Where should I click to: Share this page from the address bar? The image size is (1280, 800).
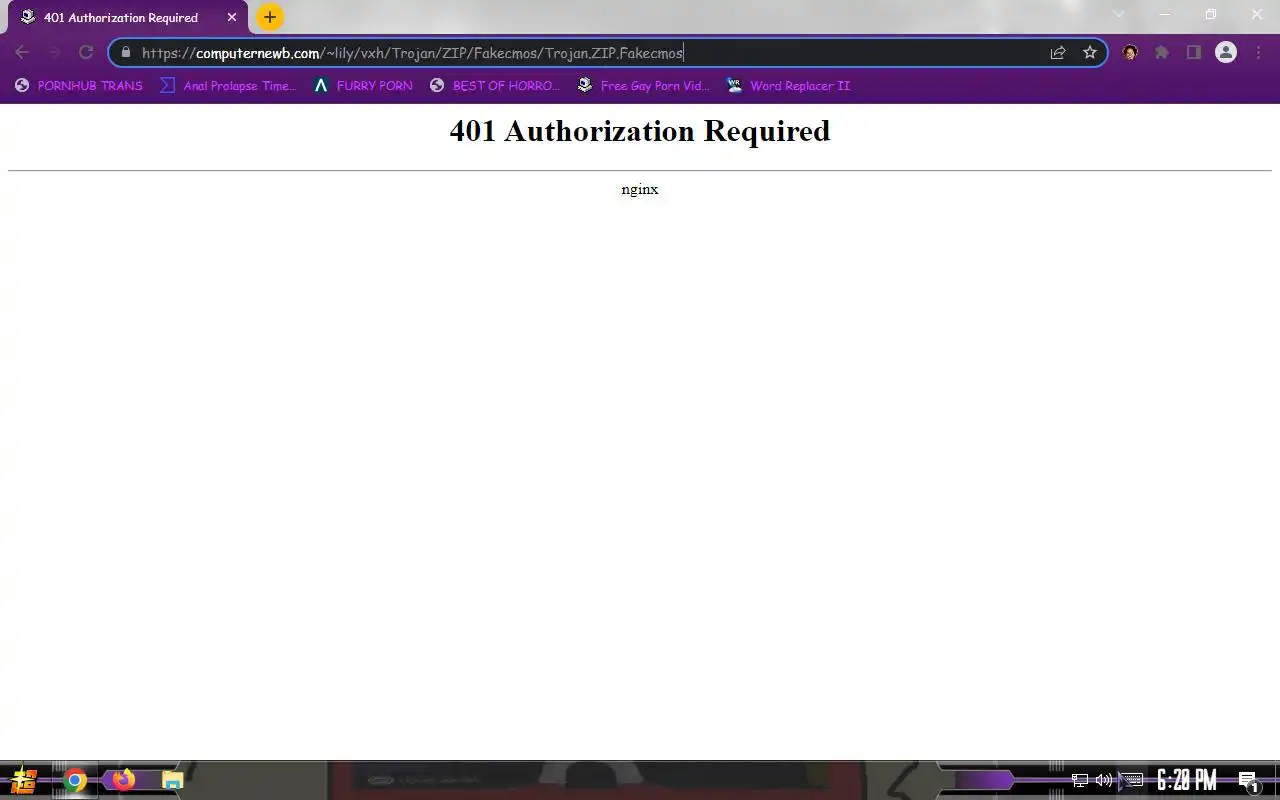click(x=1058, y=52)
